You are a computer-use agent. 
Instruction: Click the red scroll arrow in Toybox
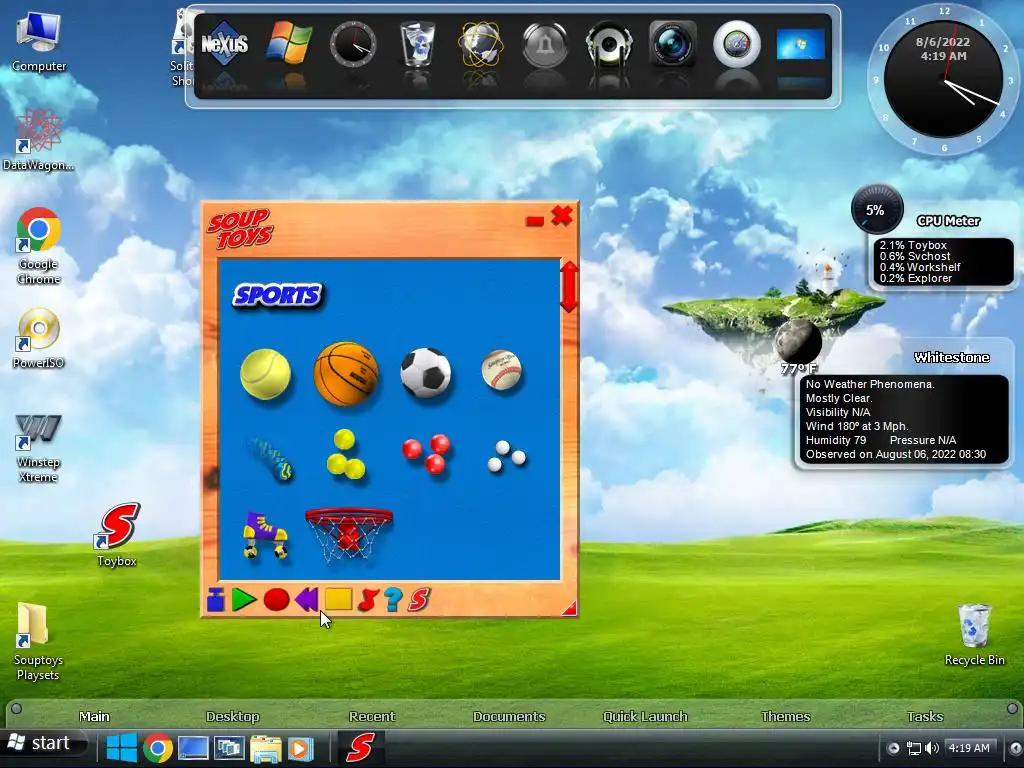click(569, 287)
